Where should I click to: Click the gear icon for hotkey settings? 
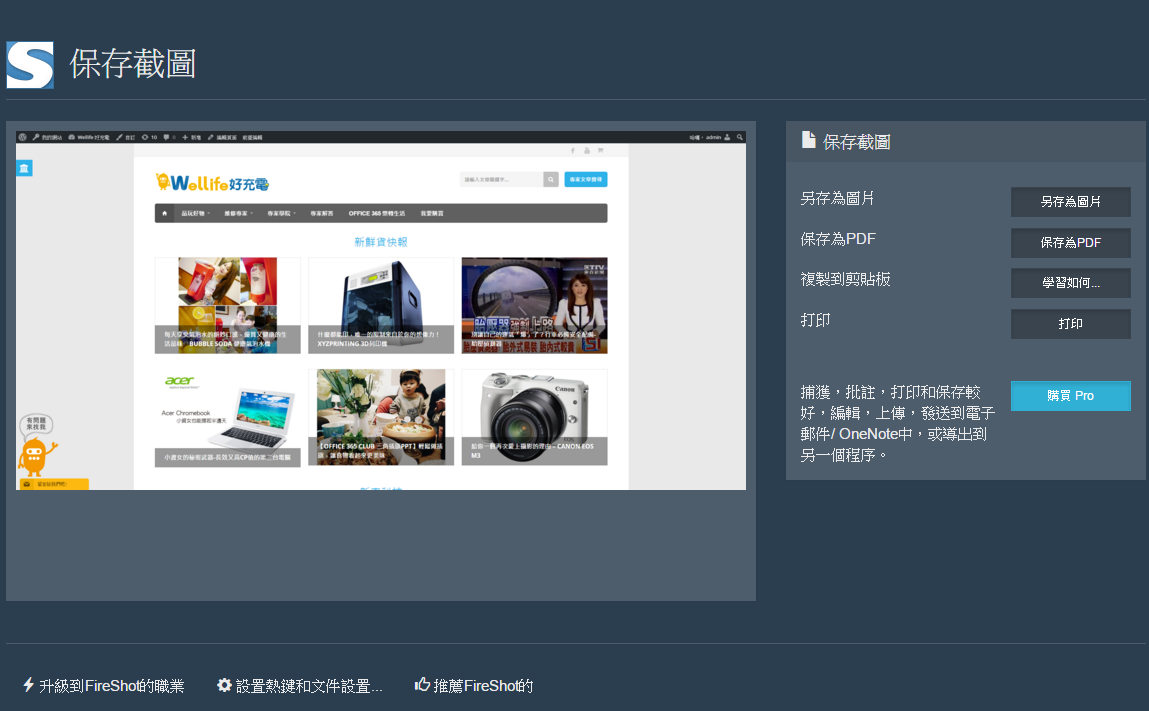click(x=224, y=685)
